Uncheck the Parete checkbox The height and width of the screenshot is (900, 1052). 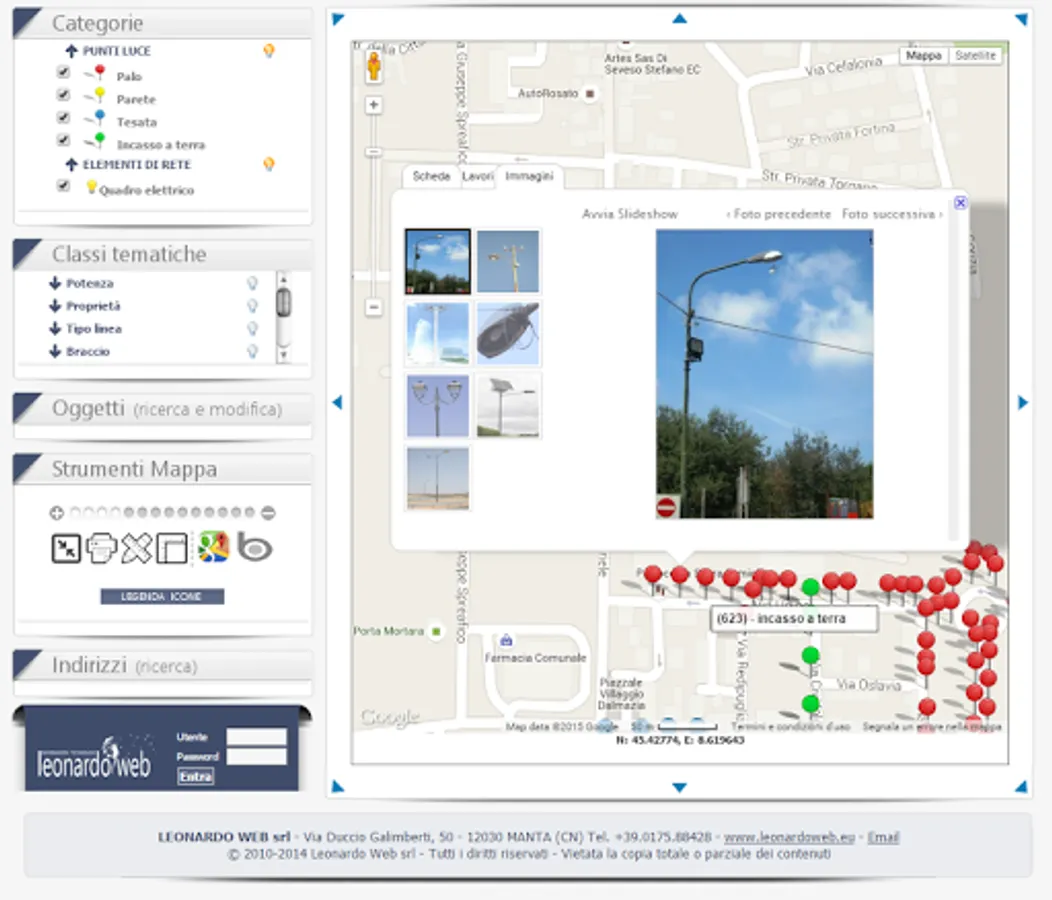[x=63, y=95]
